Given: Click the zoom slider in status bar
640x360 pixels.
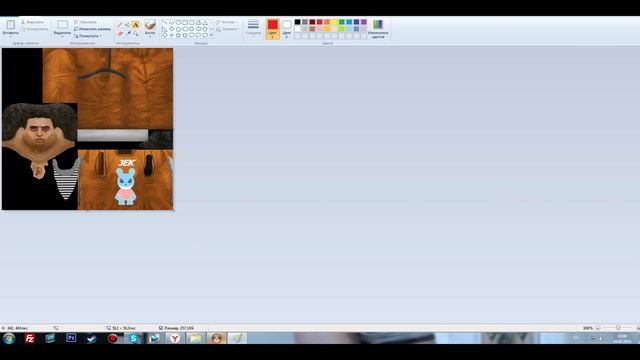Looking at the screenshot, I should pos(618,328).
